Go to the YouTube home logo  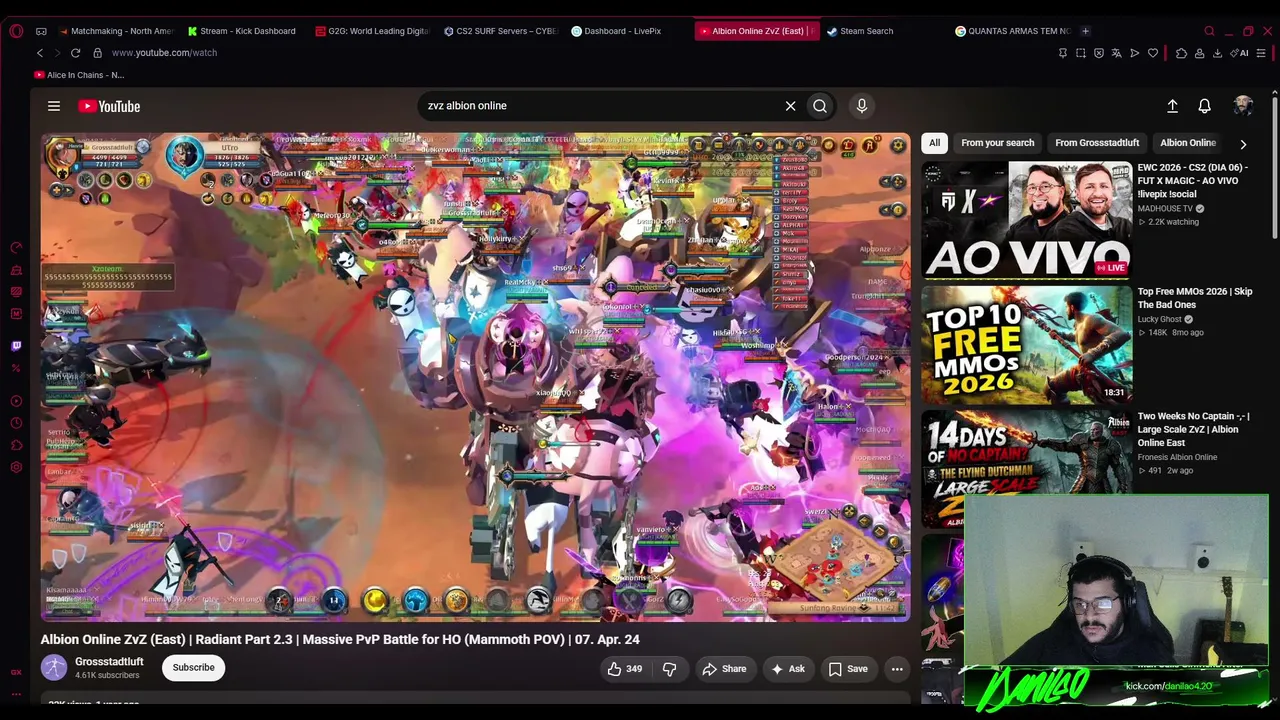coord(109,106)
